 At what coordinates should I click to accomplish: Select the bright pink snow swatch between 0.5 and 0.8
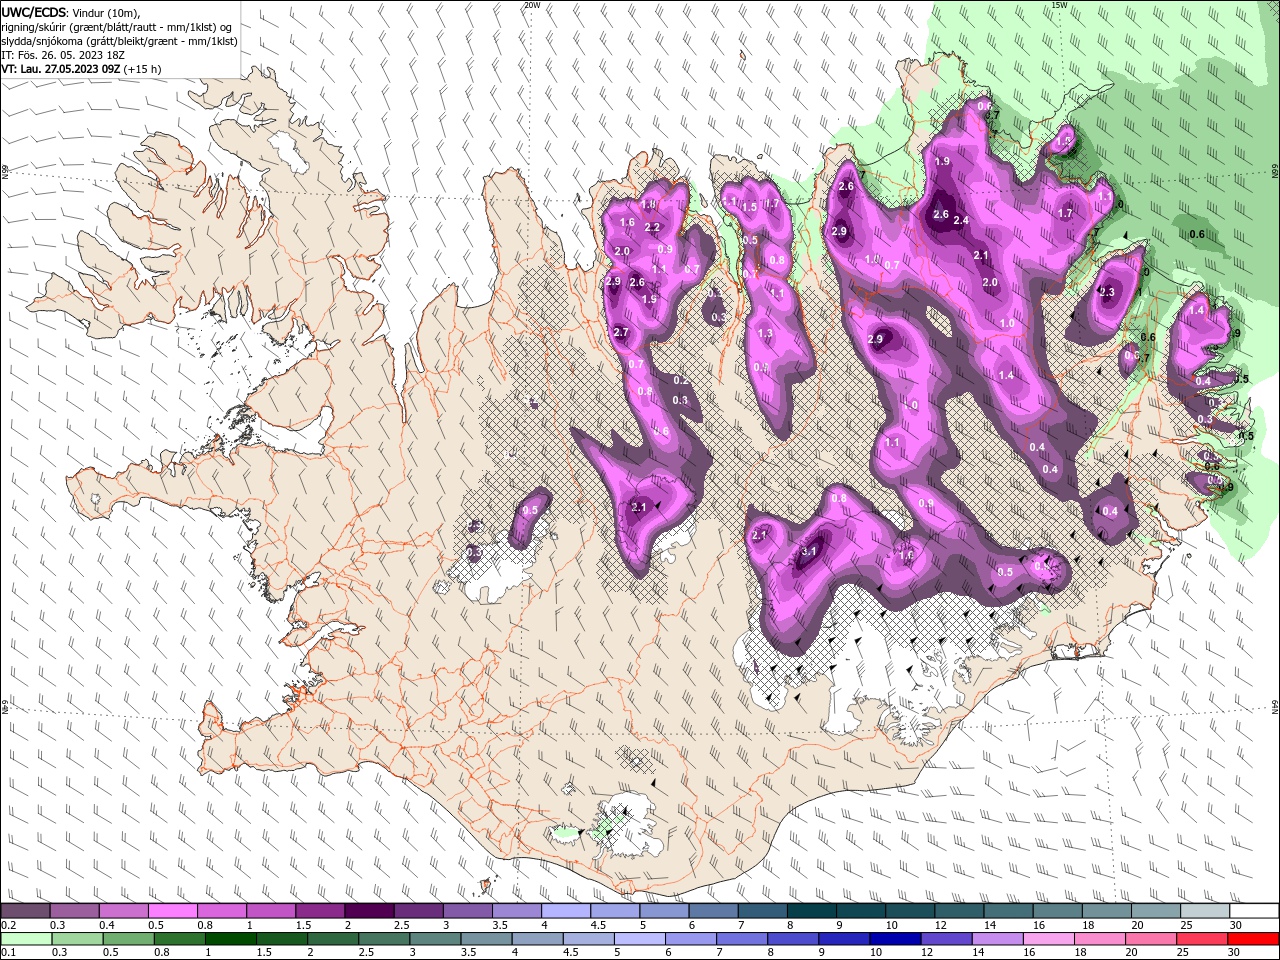pyautogui.click(x=172, y=911)
